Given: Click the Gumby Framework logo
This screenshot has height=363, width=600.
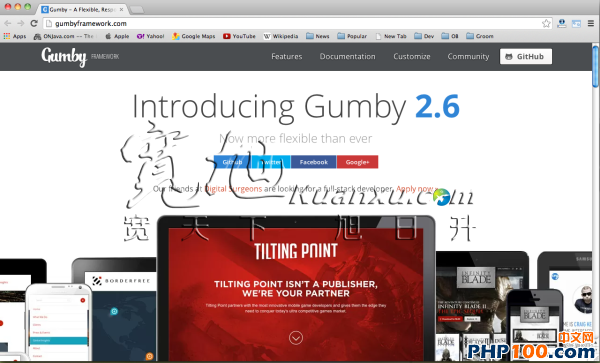Looking at the screenshot, I should (80, 57).
